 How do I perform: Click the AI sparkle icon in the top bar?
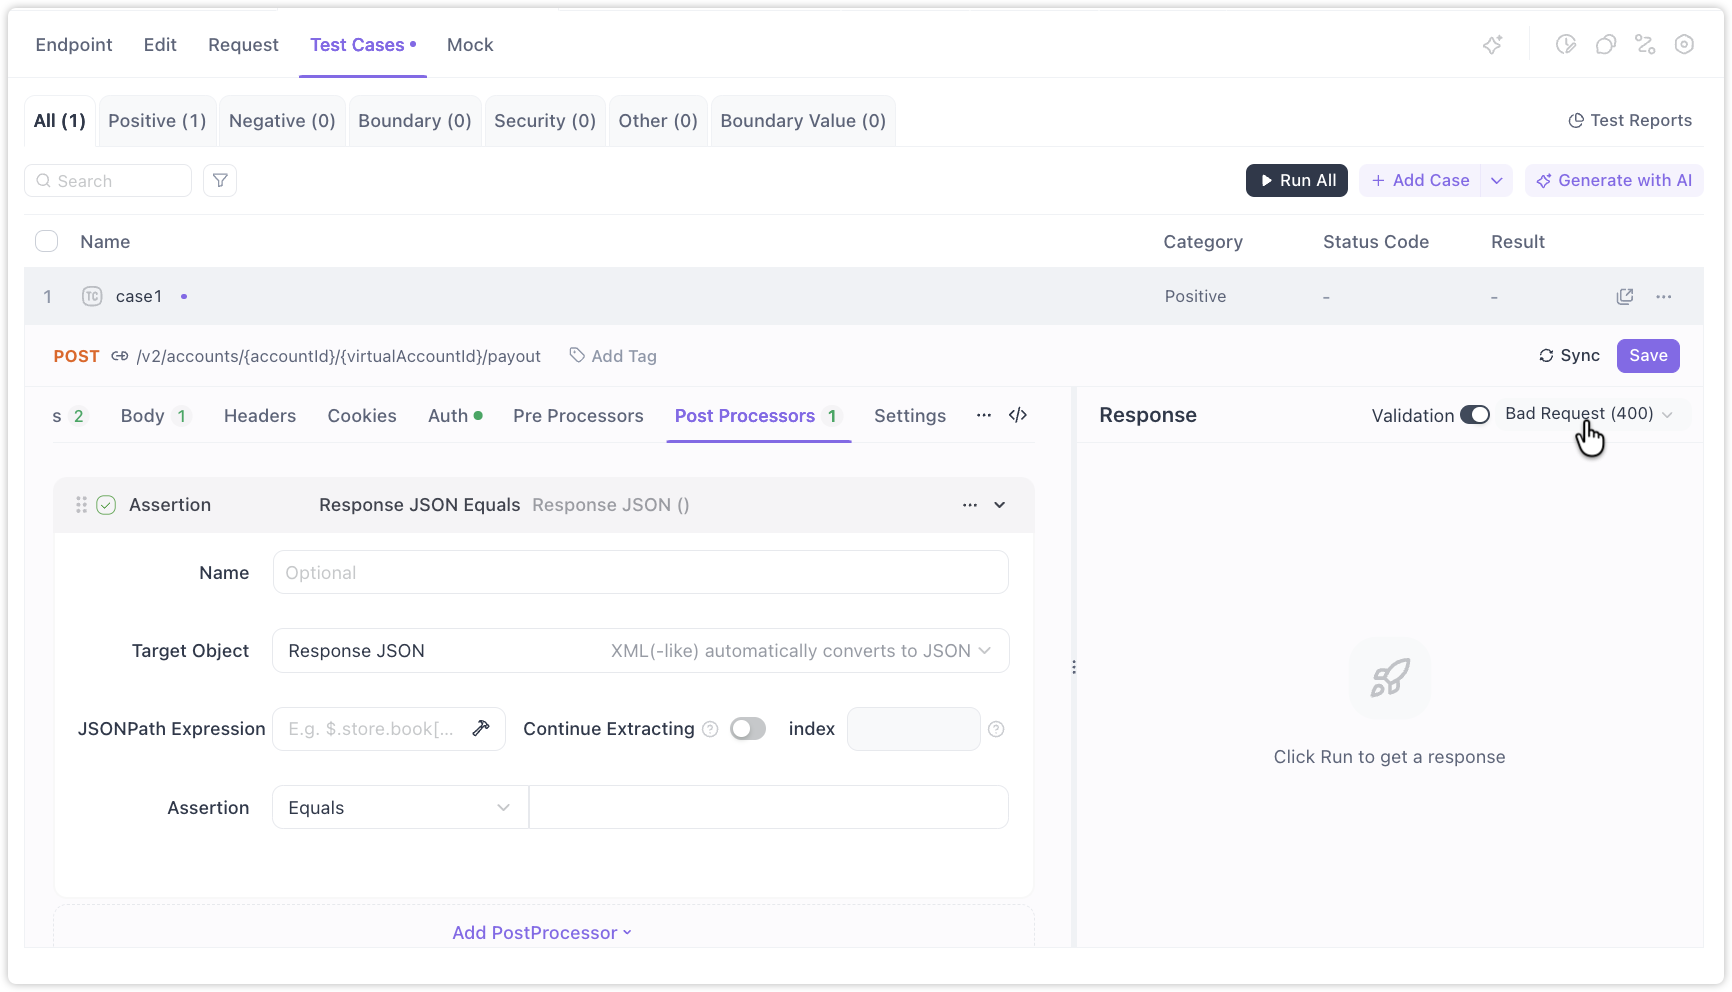click(1492, 45)
